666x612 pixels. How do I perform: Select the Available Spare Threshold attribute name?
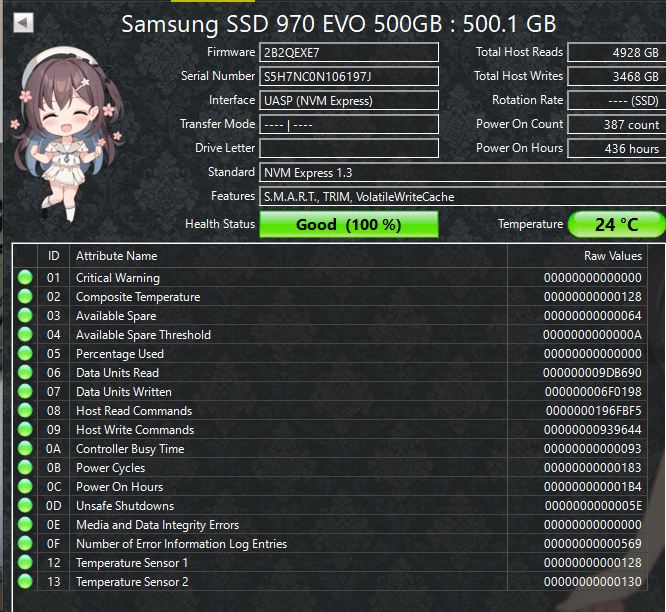coord(143,335)
